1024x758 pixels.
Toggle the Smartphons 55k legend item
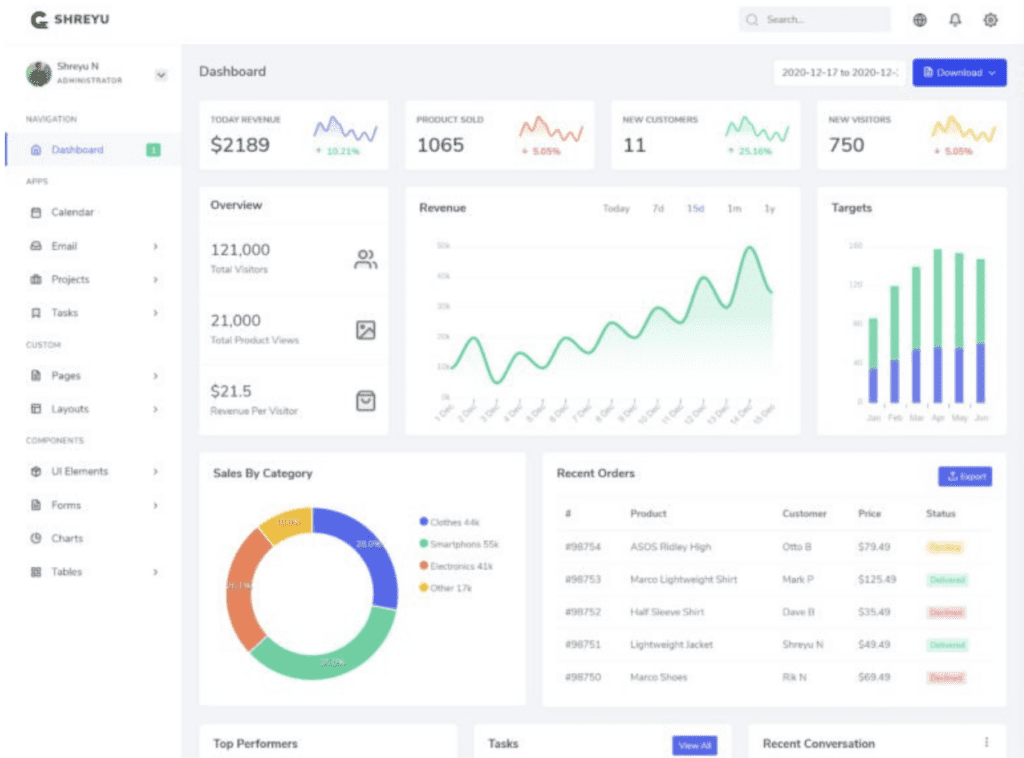pyautogui.click(x=458, y=544)
